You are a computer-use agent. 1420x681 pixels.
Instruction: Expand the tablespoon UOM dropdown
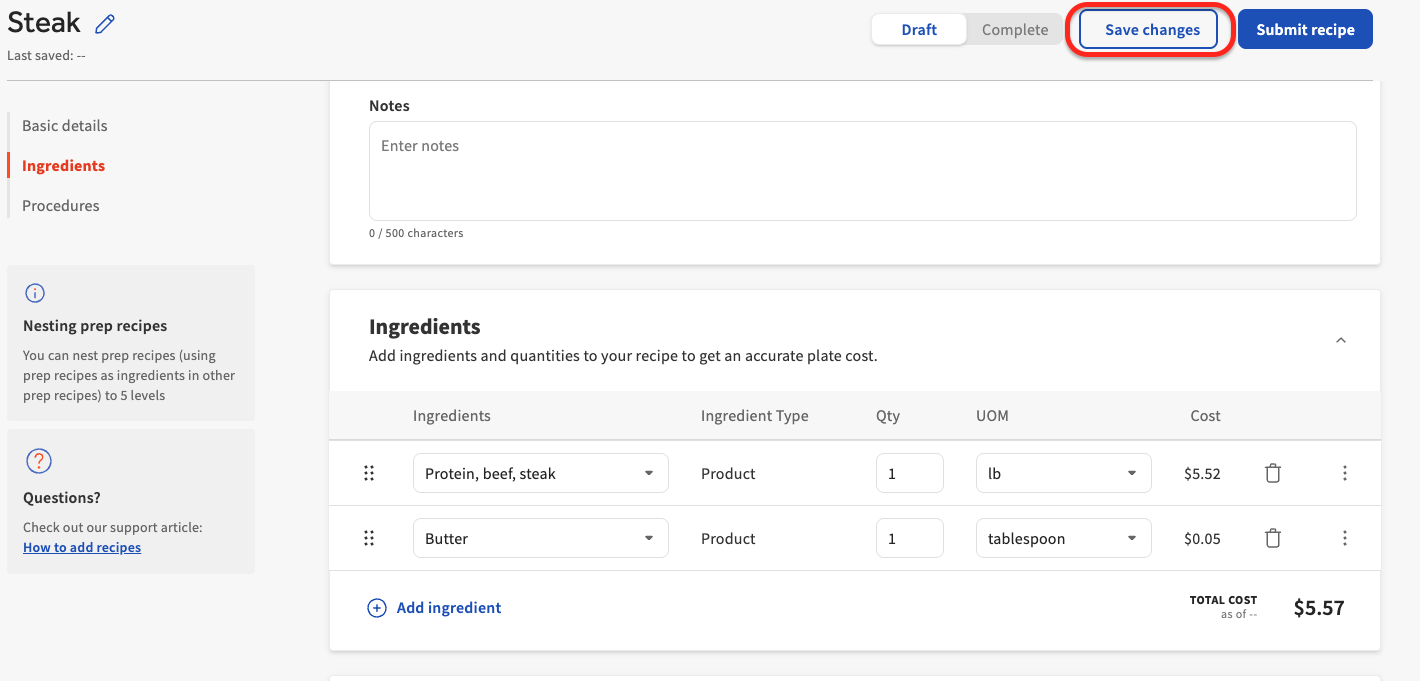[x=1062, y=539]
